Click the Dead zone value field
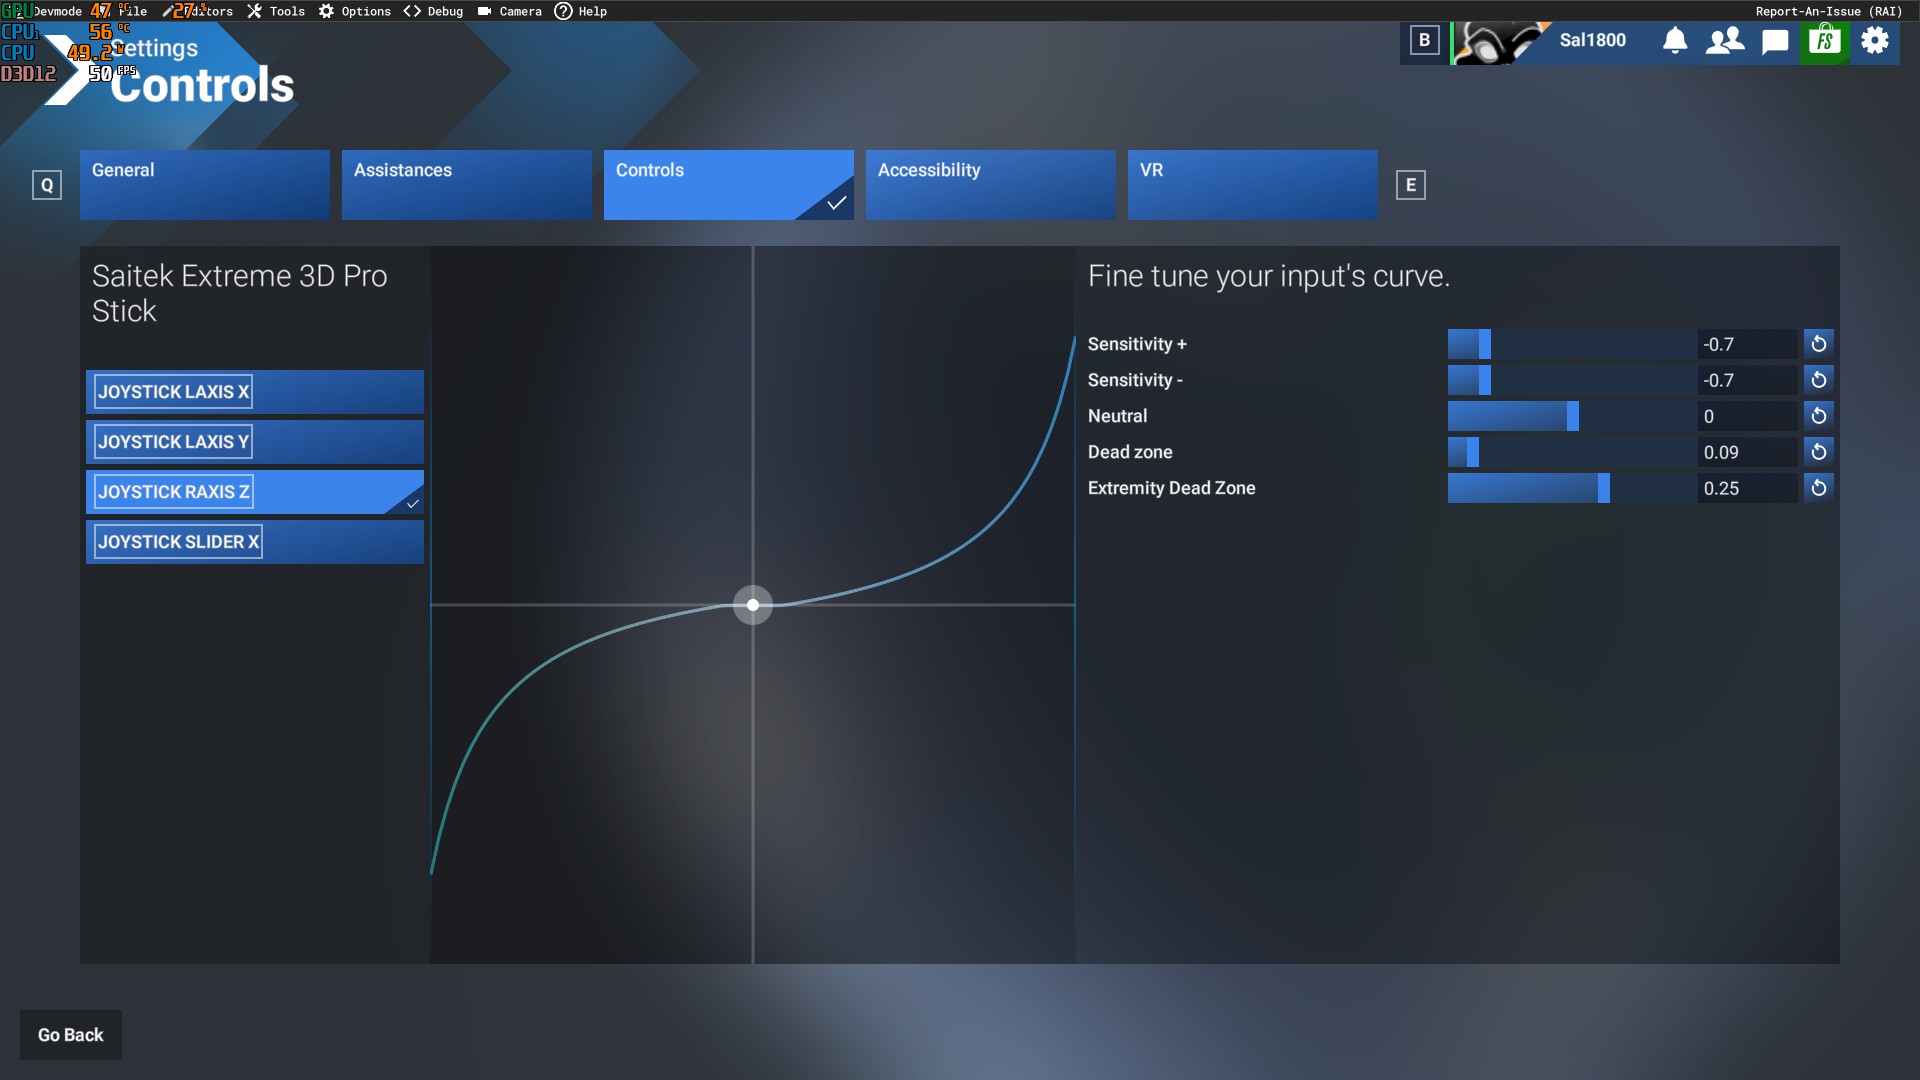This screenshot has height=1080, width=1920. [x=1747, y=452]
